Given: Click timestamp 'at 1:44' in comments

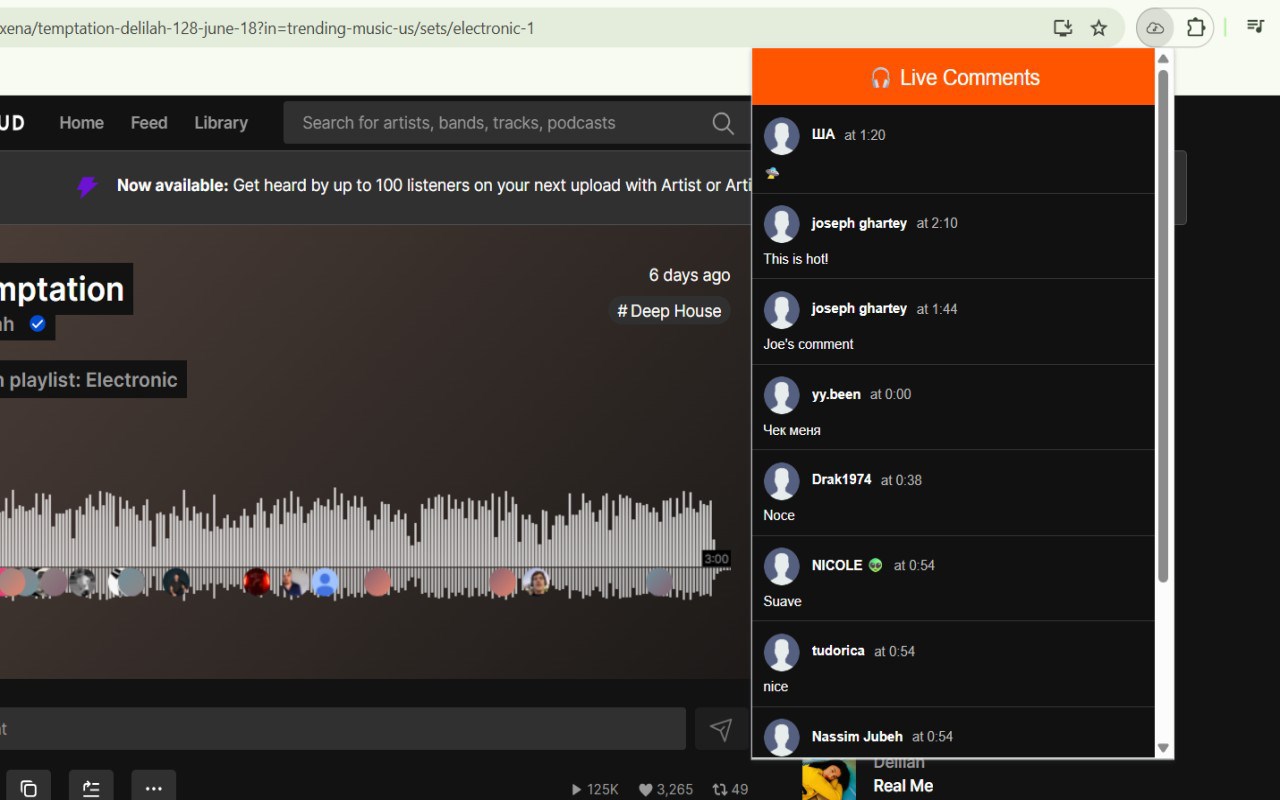Looking at the screenshot, I should pyautogui.click(x=937, y=309).
